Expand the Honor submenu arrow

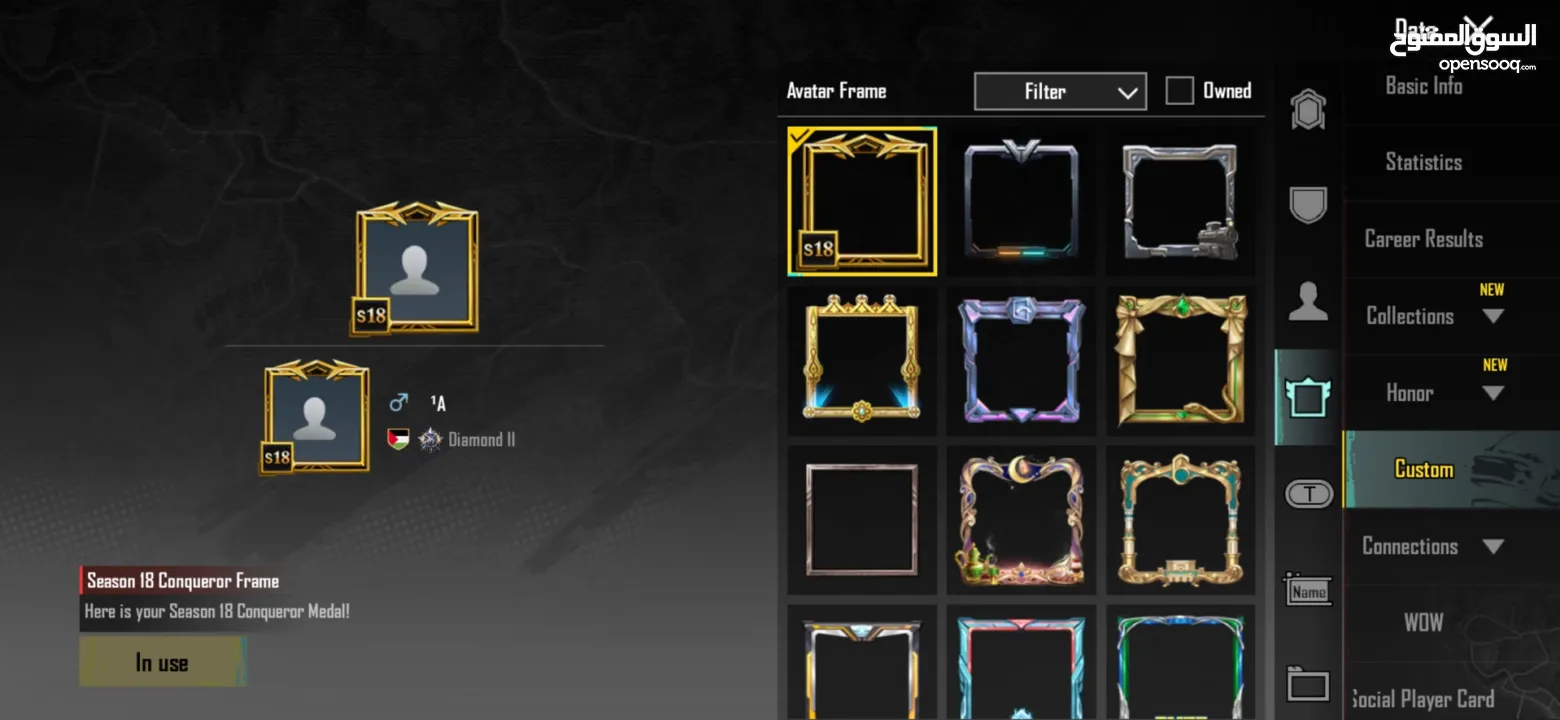click(x=1493, y=393)
